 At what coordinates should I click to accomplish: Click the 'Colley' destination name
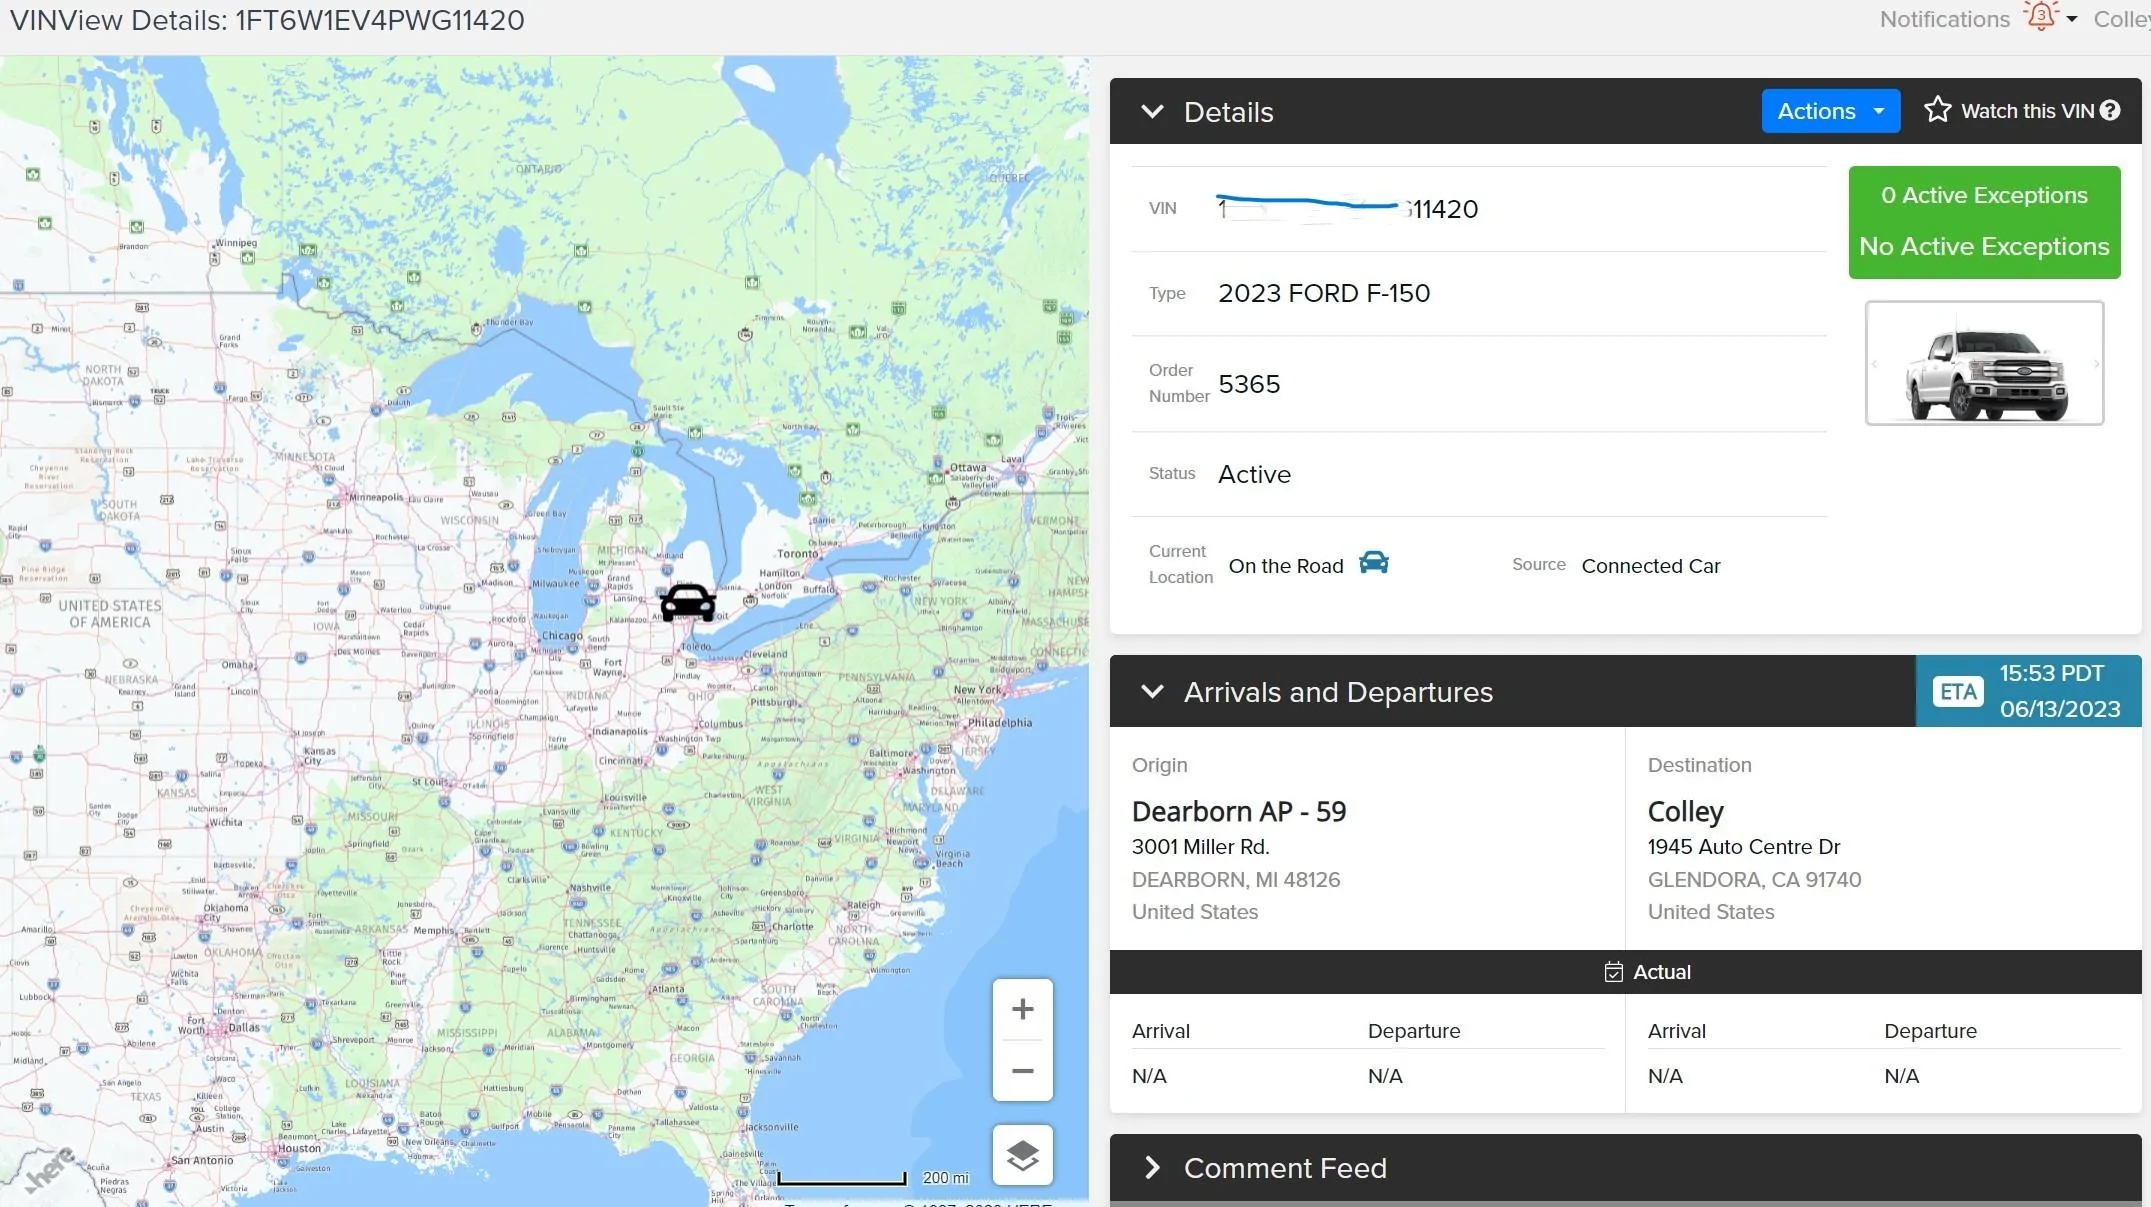point(1686,812)
